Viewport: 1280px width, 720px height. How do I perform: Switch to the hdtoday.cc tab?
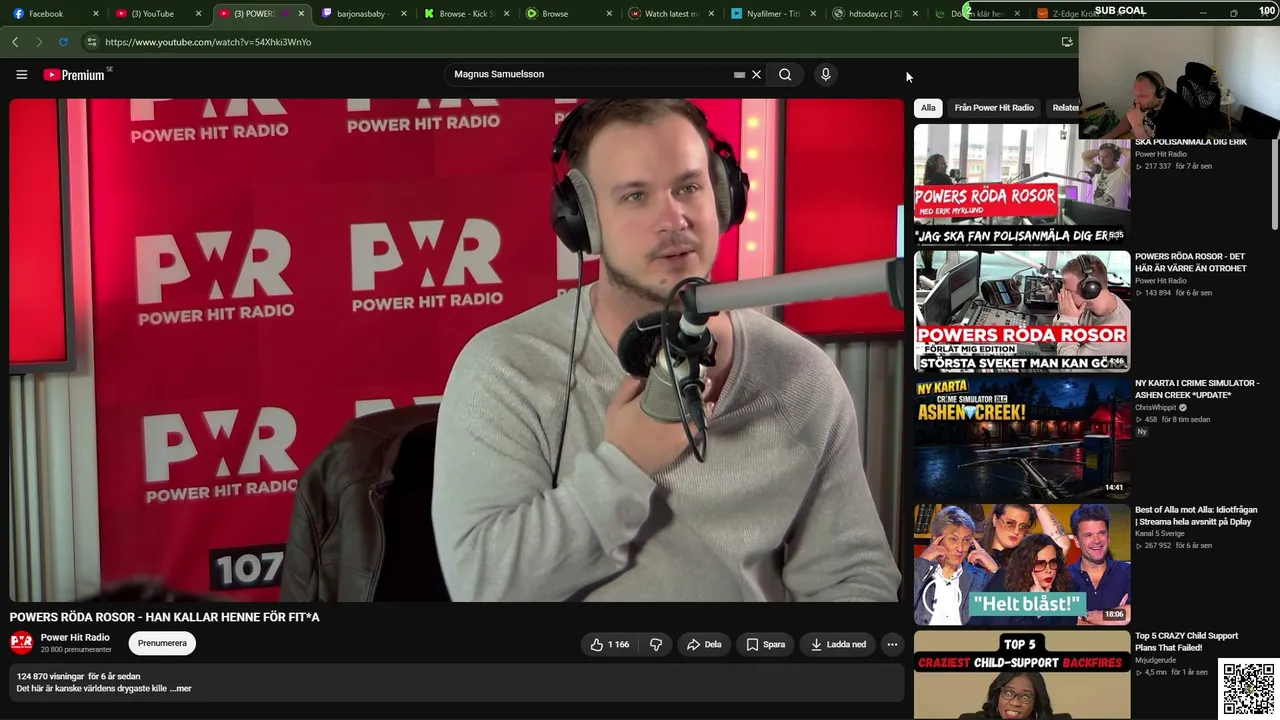pos(877,14)
